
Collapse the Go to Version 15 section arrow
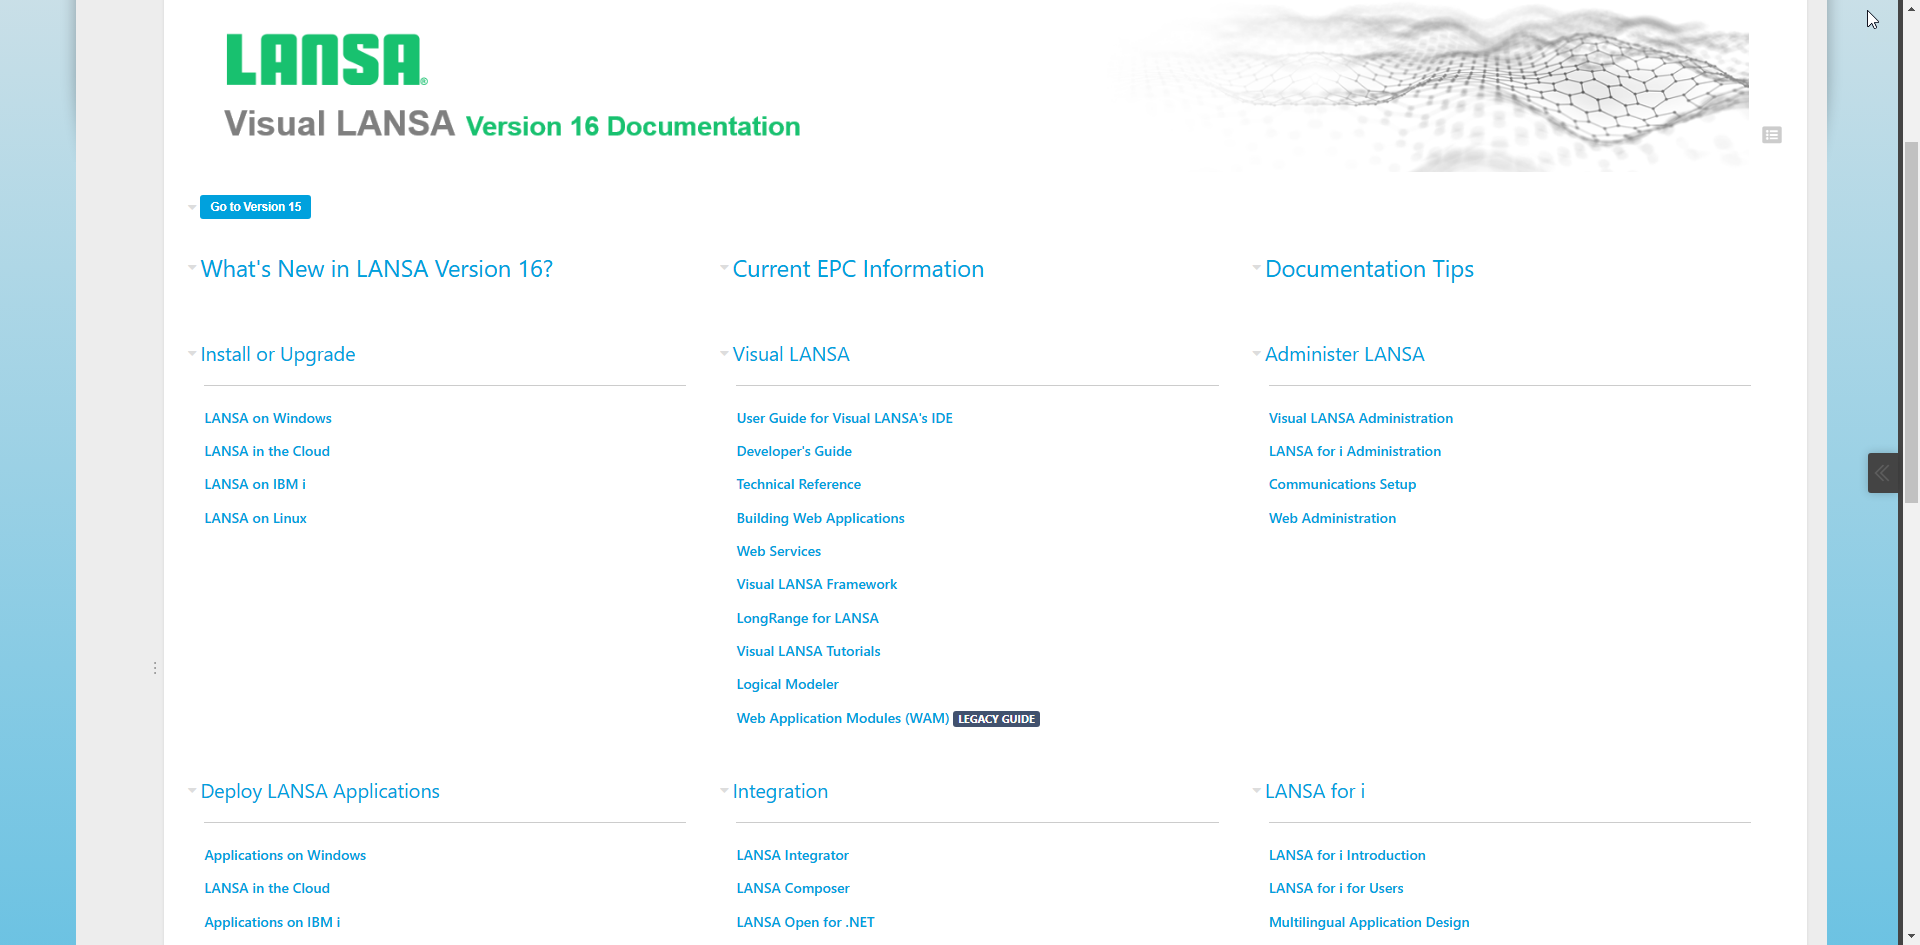[x=192, y=207]
